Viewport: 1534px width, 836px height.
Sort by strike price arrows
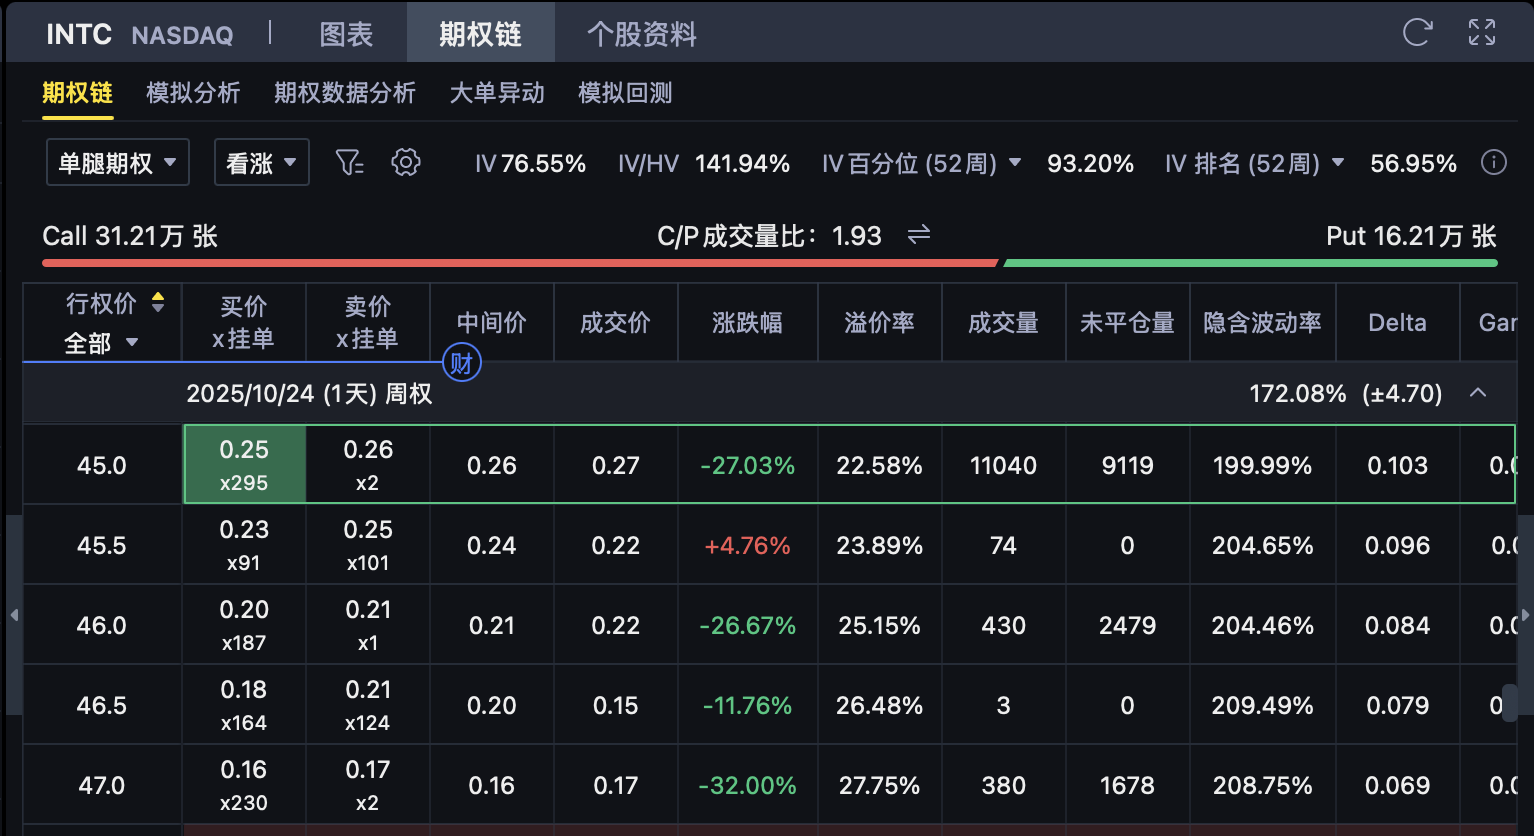(x=158, y=303)
